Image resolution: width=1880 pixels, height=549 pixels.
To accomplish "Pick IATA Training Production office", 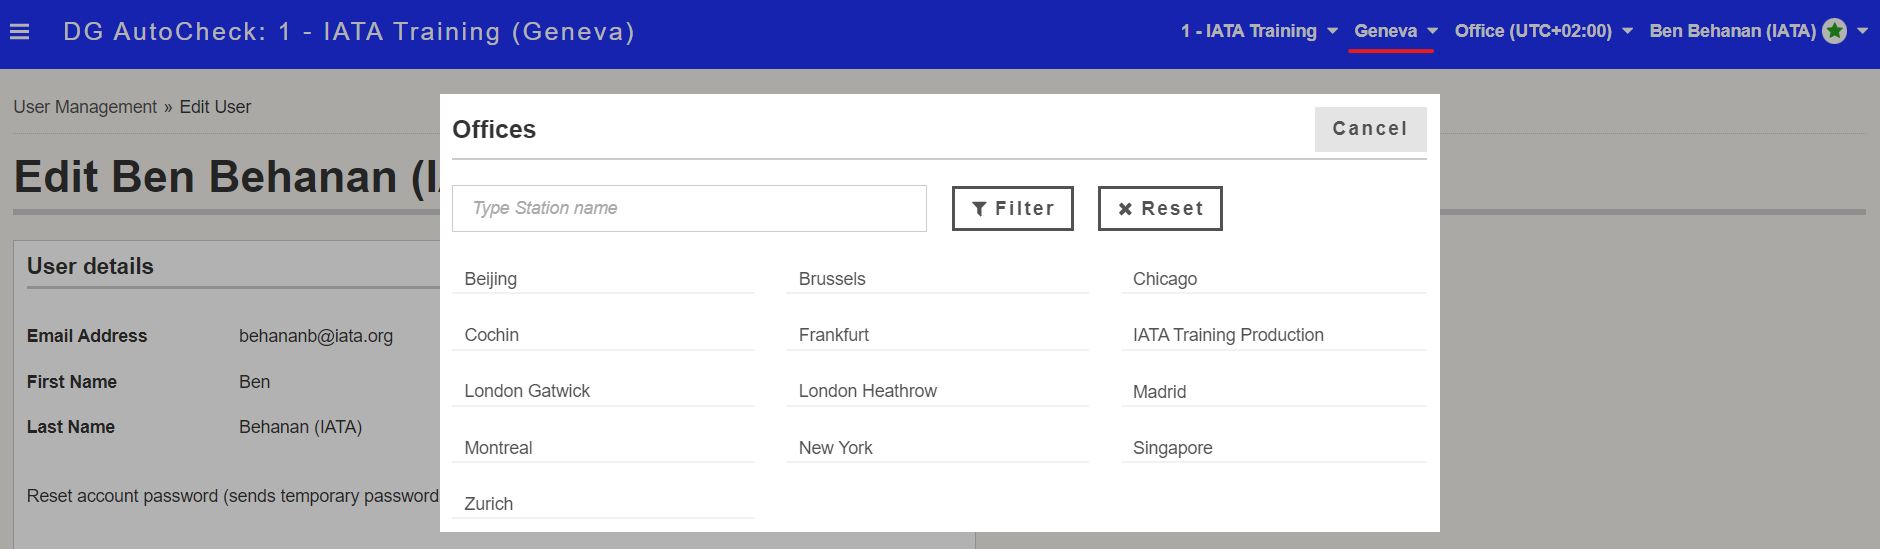I will [1273, 335].
